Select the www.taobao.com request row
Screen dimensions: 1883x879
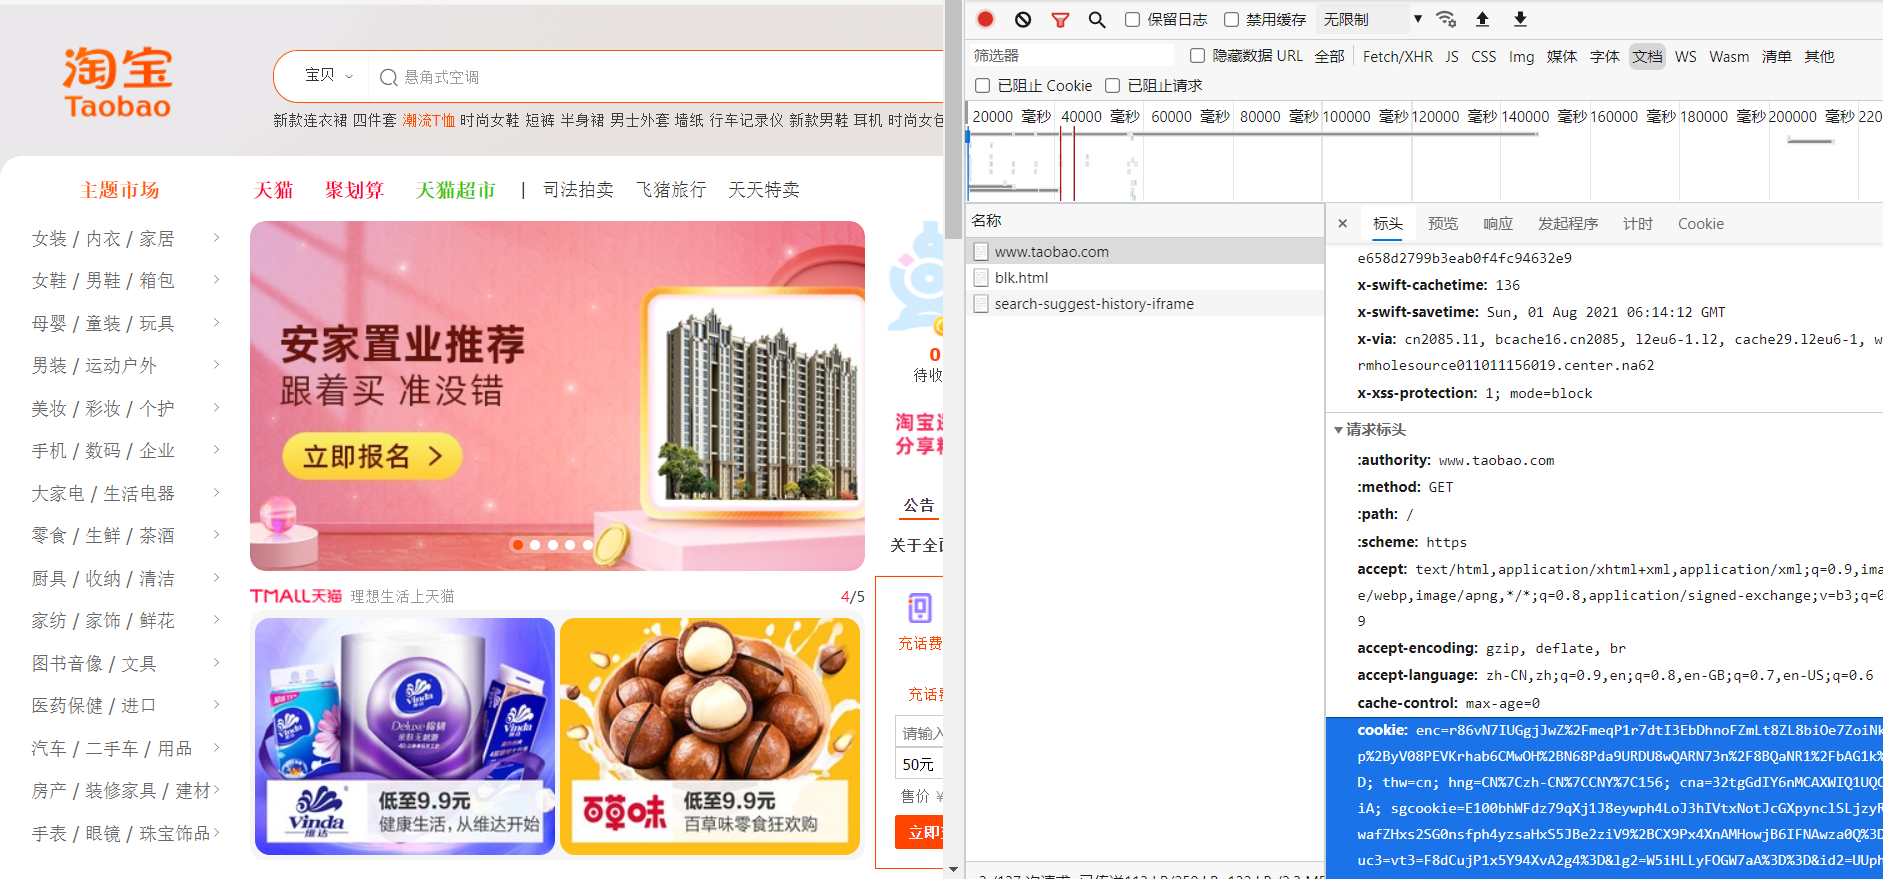1146,252
